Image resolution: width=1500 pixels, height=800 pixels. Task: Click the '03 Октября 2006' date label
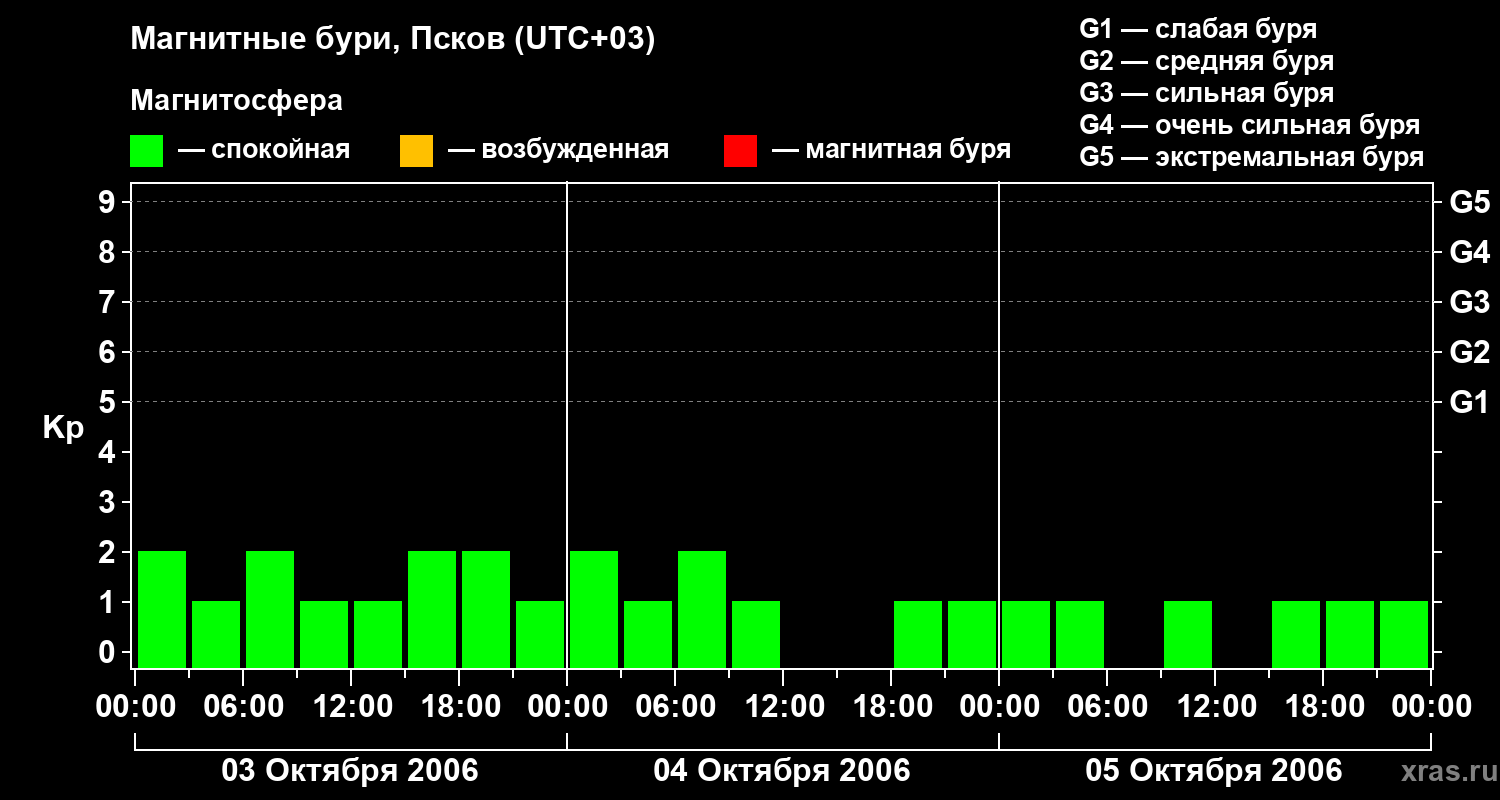coord(350,771)
